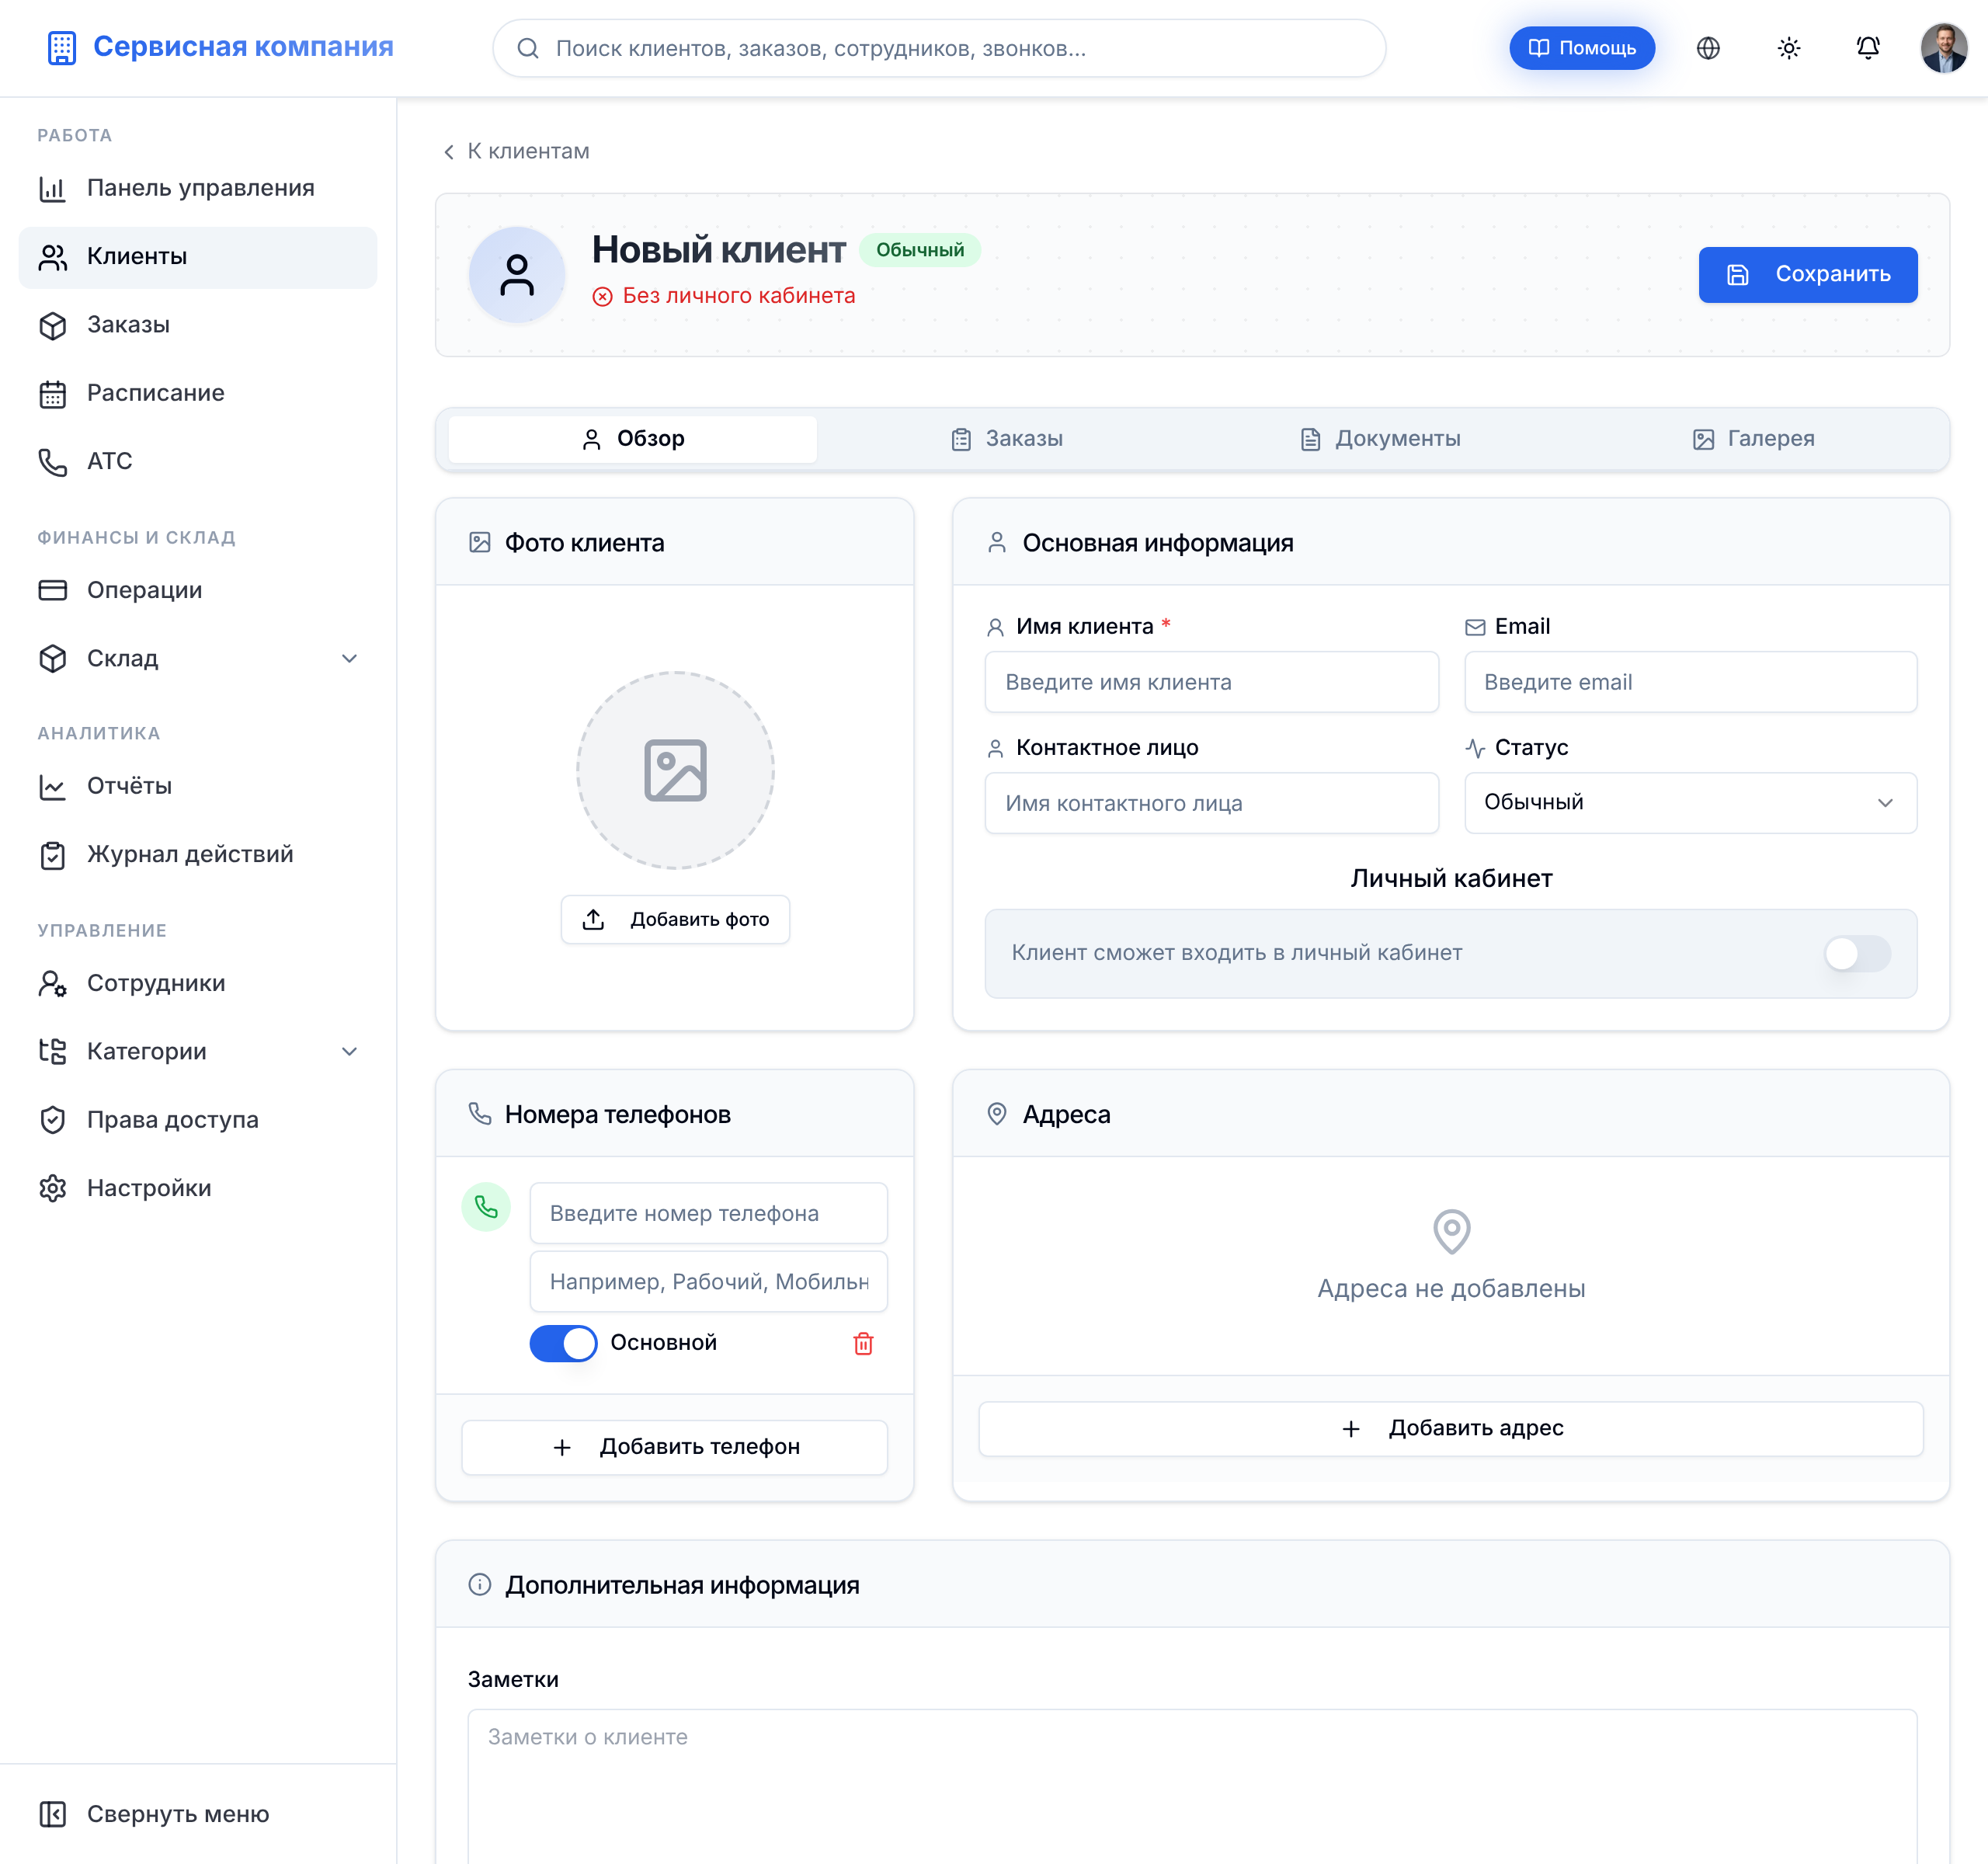Focus Введите номер телефона field
Viewport: 1988px width, 1864px height.
708,1213
